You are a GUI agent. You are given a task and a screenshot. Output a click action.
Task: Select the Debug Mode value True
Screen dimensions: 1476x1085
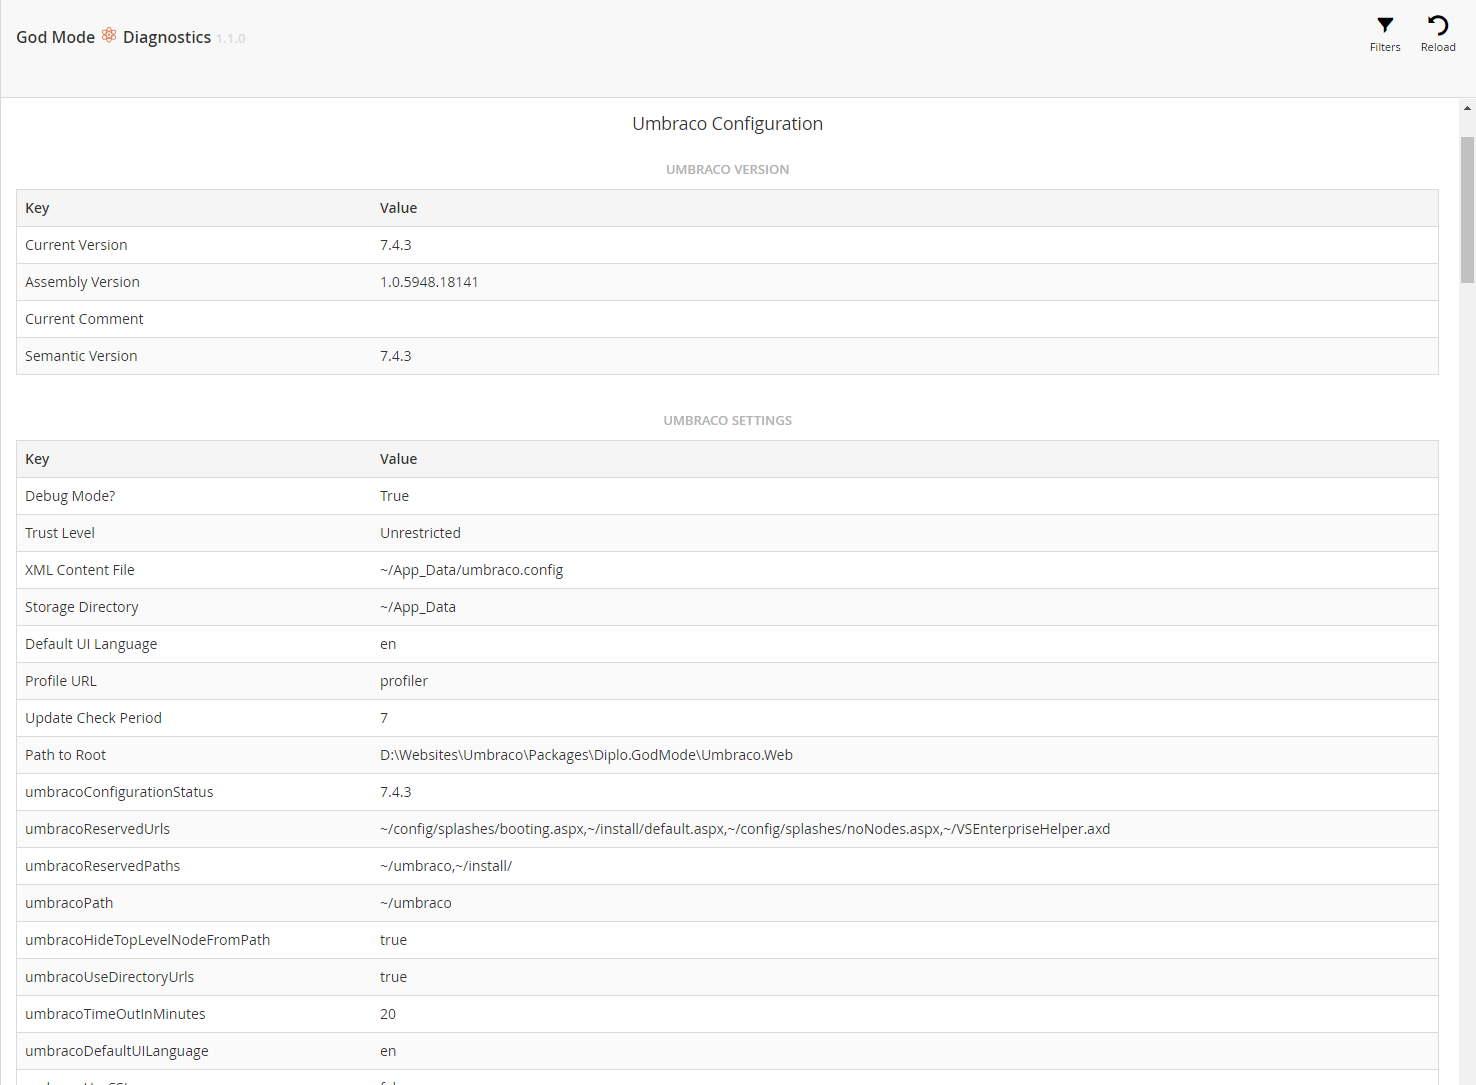394,496
